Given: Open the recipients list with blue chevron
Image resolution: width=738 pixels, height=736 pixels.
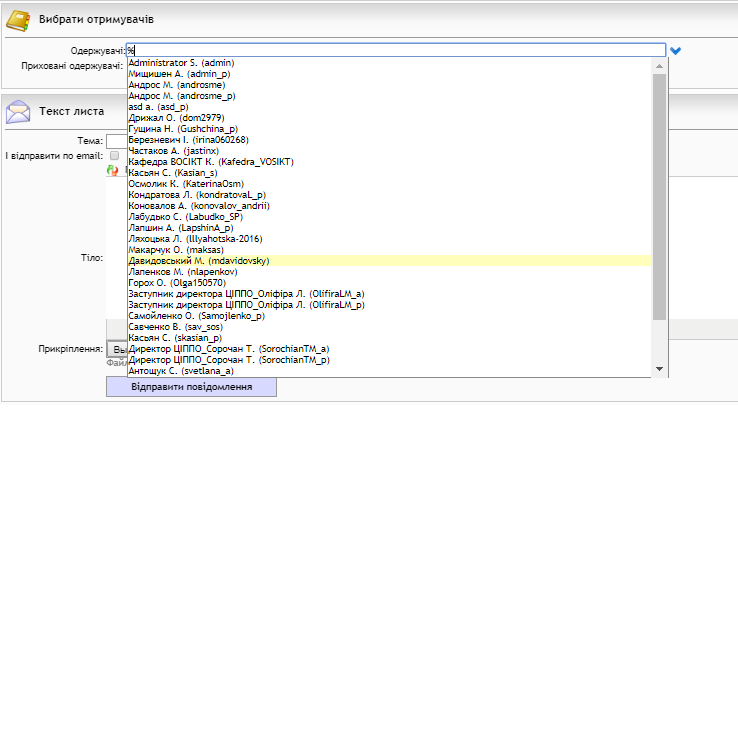Looking at the screenshot, I should 675,51.
